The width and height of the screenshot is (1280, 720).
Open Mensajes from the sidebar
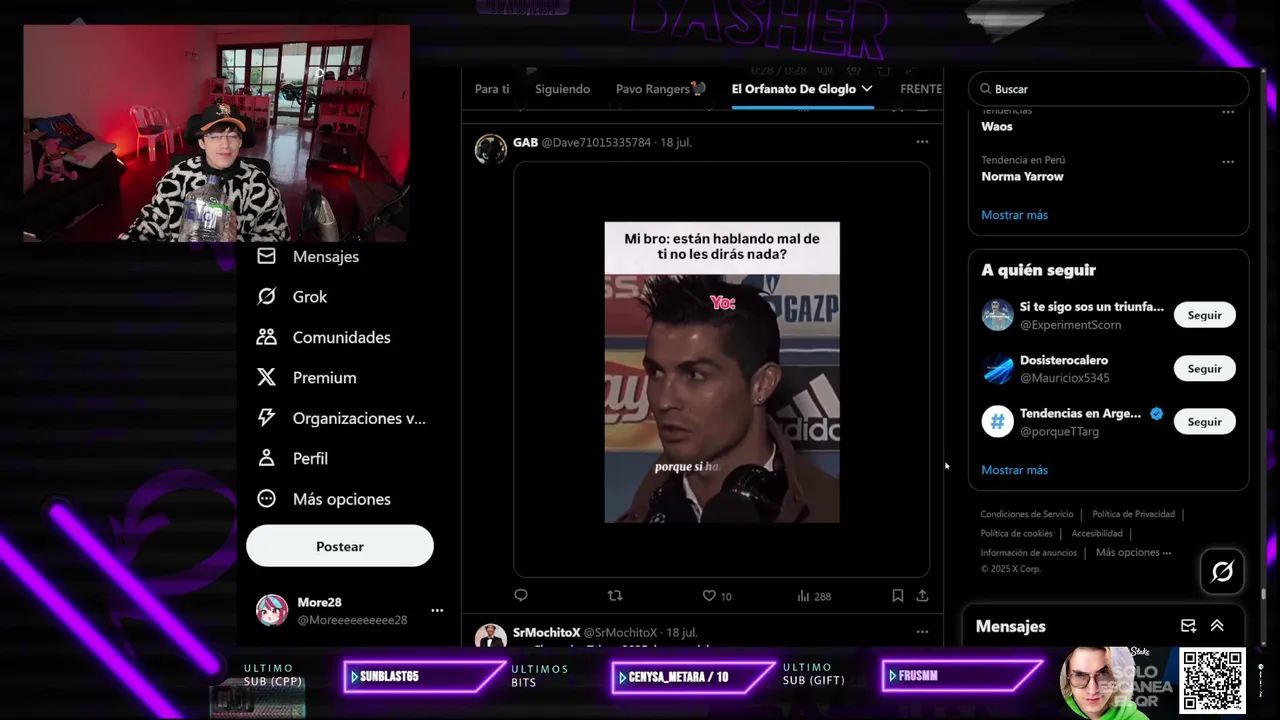[309, 257]
